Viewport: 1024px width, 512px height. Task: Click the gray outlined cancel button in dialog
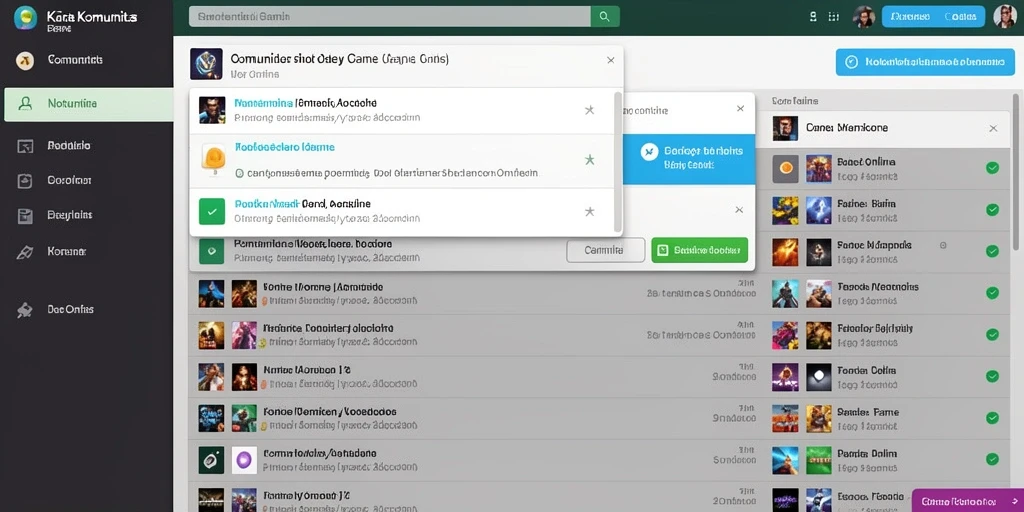[x=605, y=250]
